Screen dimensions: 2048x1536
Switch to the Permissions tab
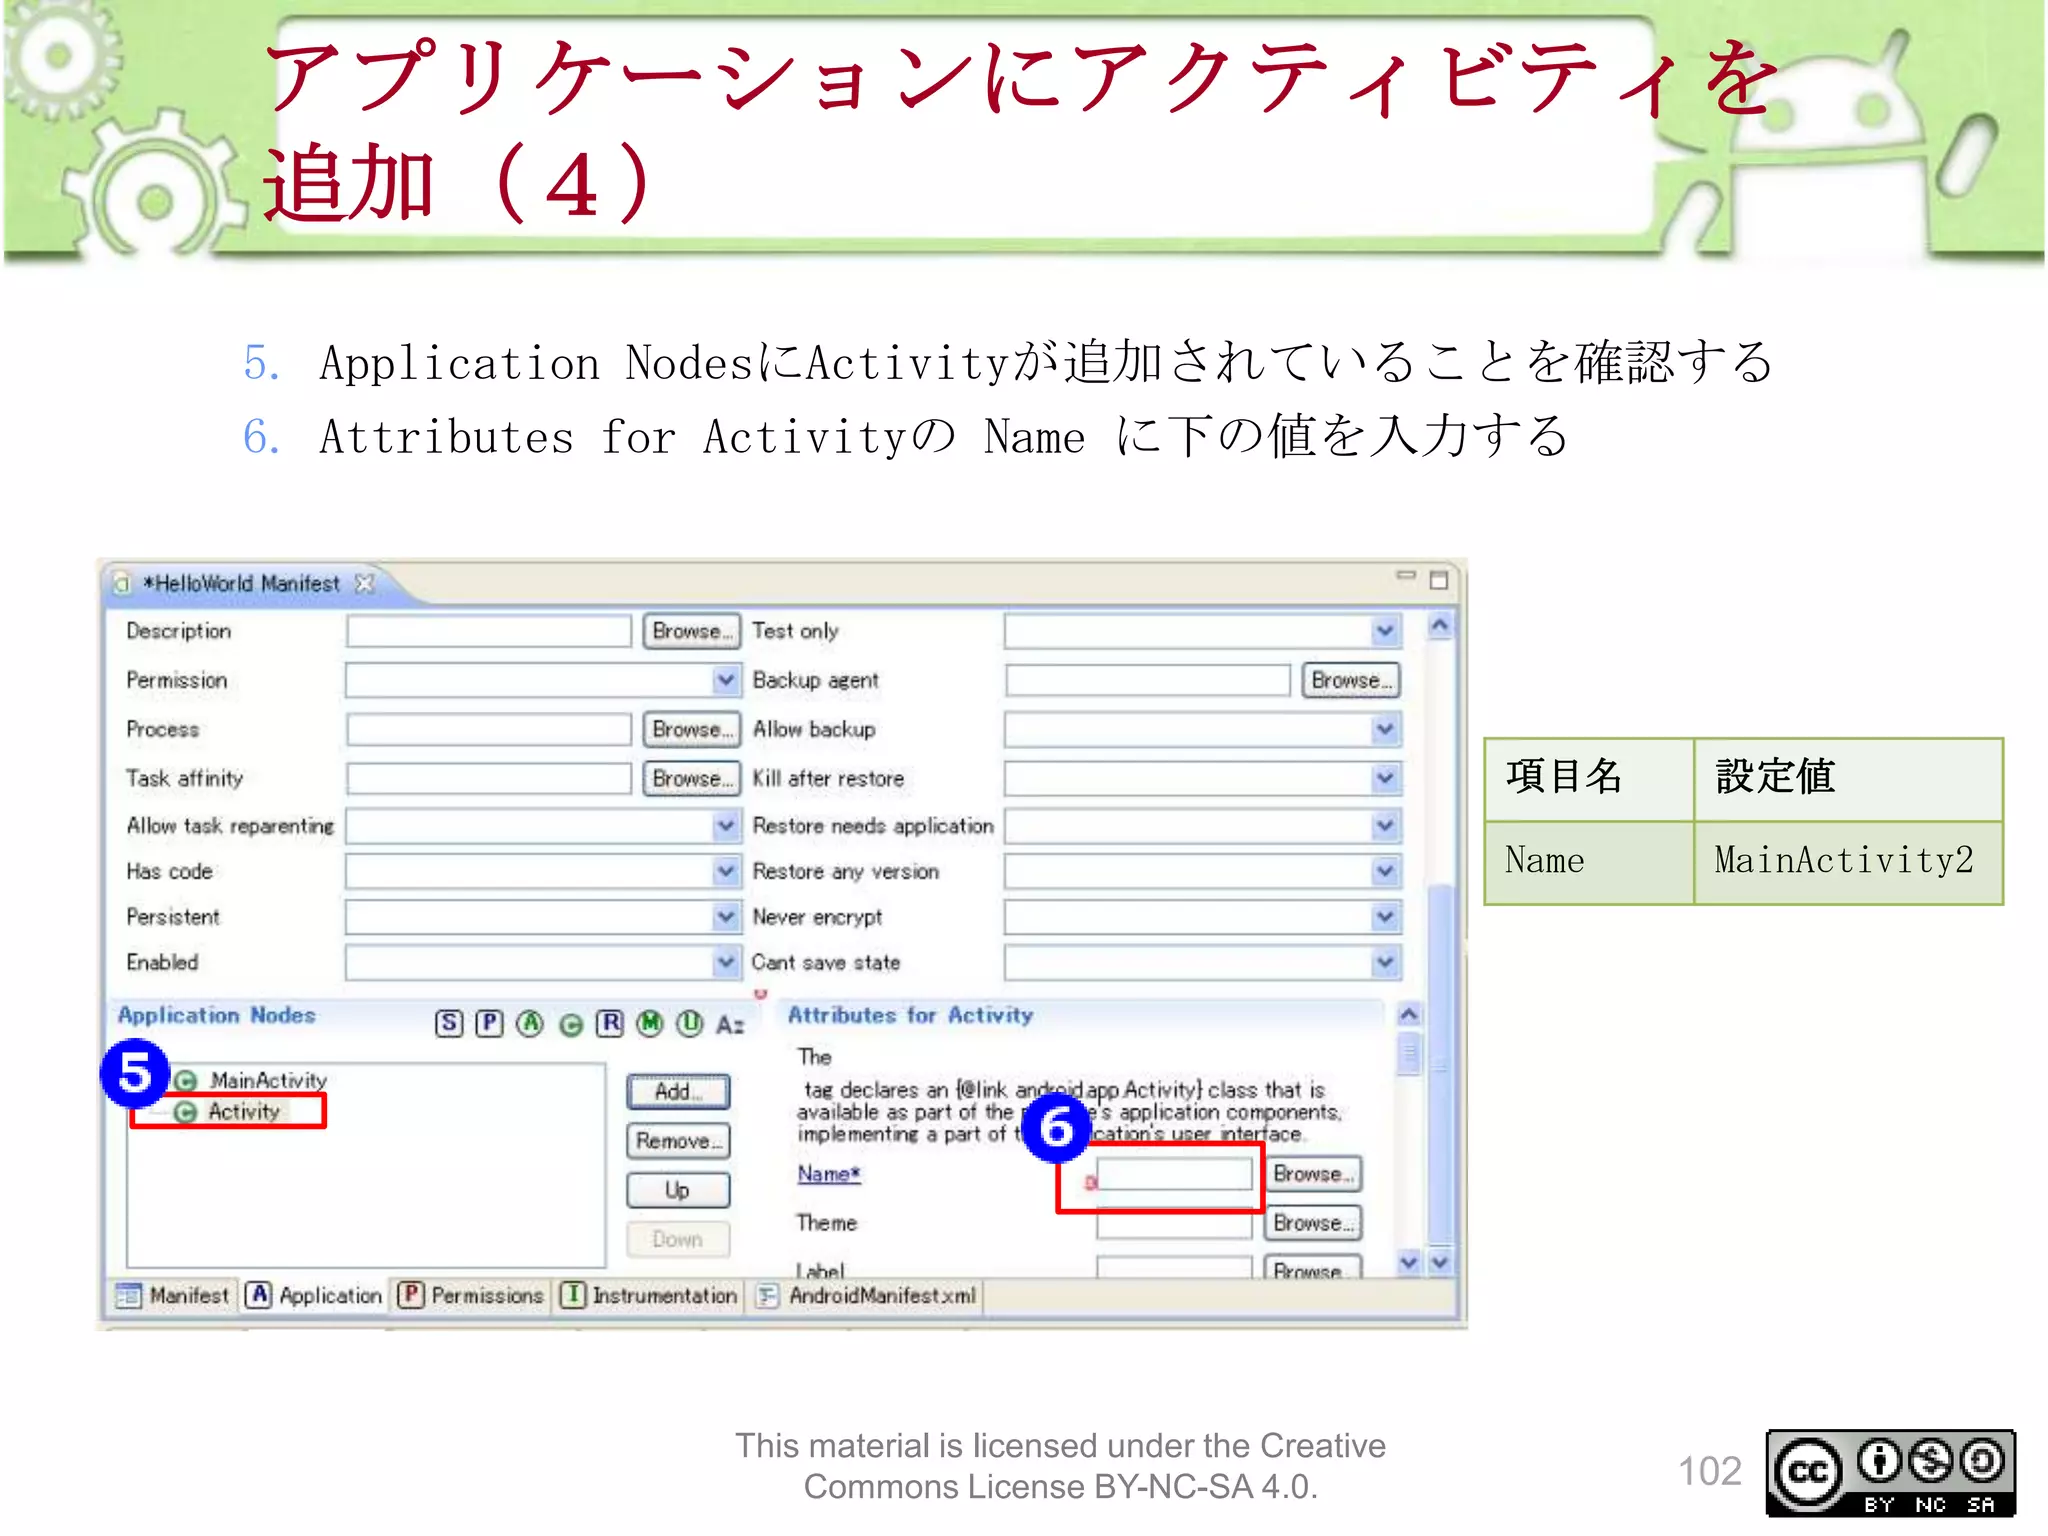click(x=470, y=1296)
